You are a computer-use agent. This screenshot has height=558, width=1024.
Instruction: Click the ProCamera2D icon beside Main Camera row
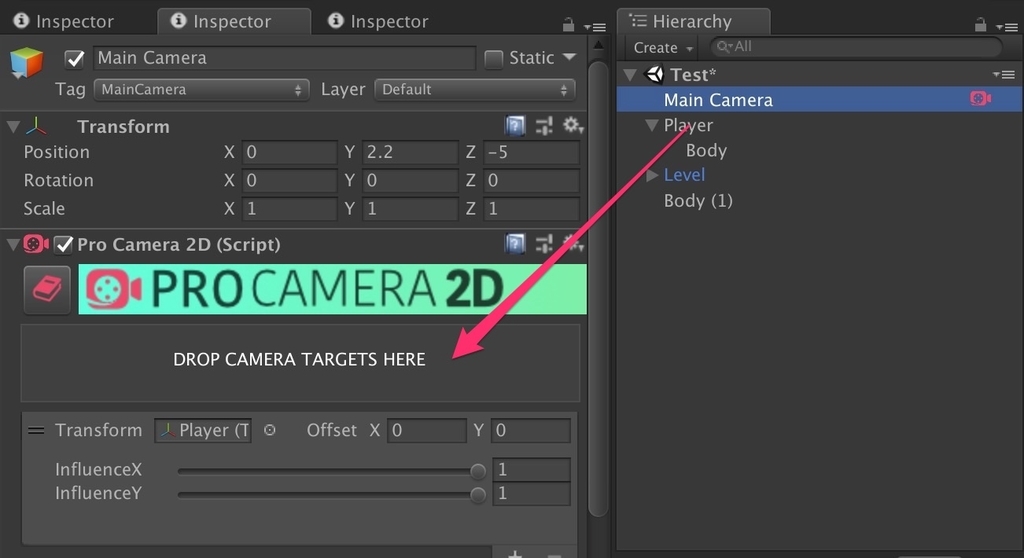980,99
